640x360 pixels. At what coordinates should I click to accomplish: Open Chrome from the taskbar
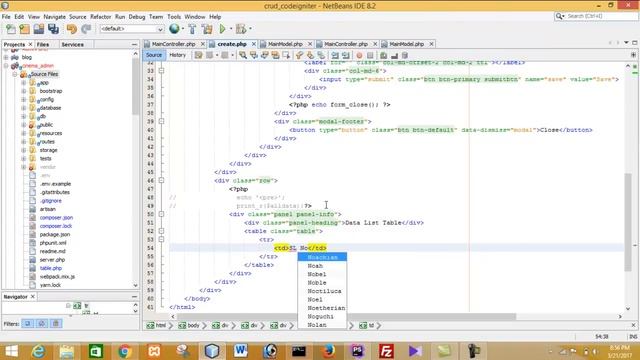click(124, 351)
